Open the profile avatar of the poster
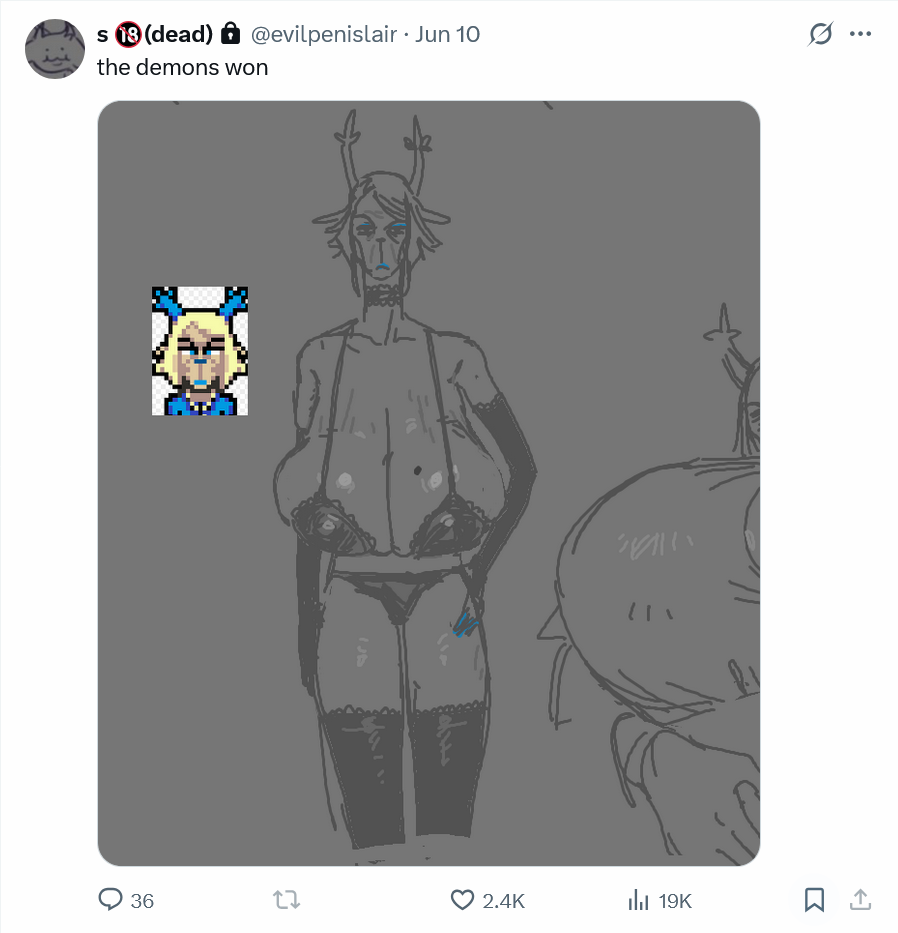Viewport: 898px width, 933px height. click(55, 49)
